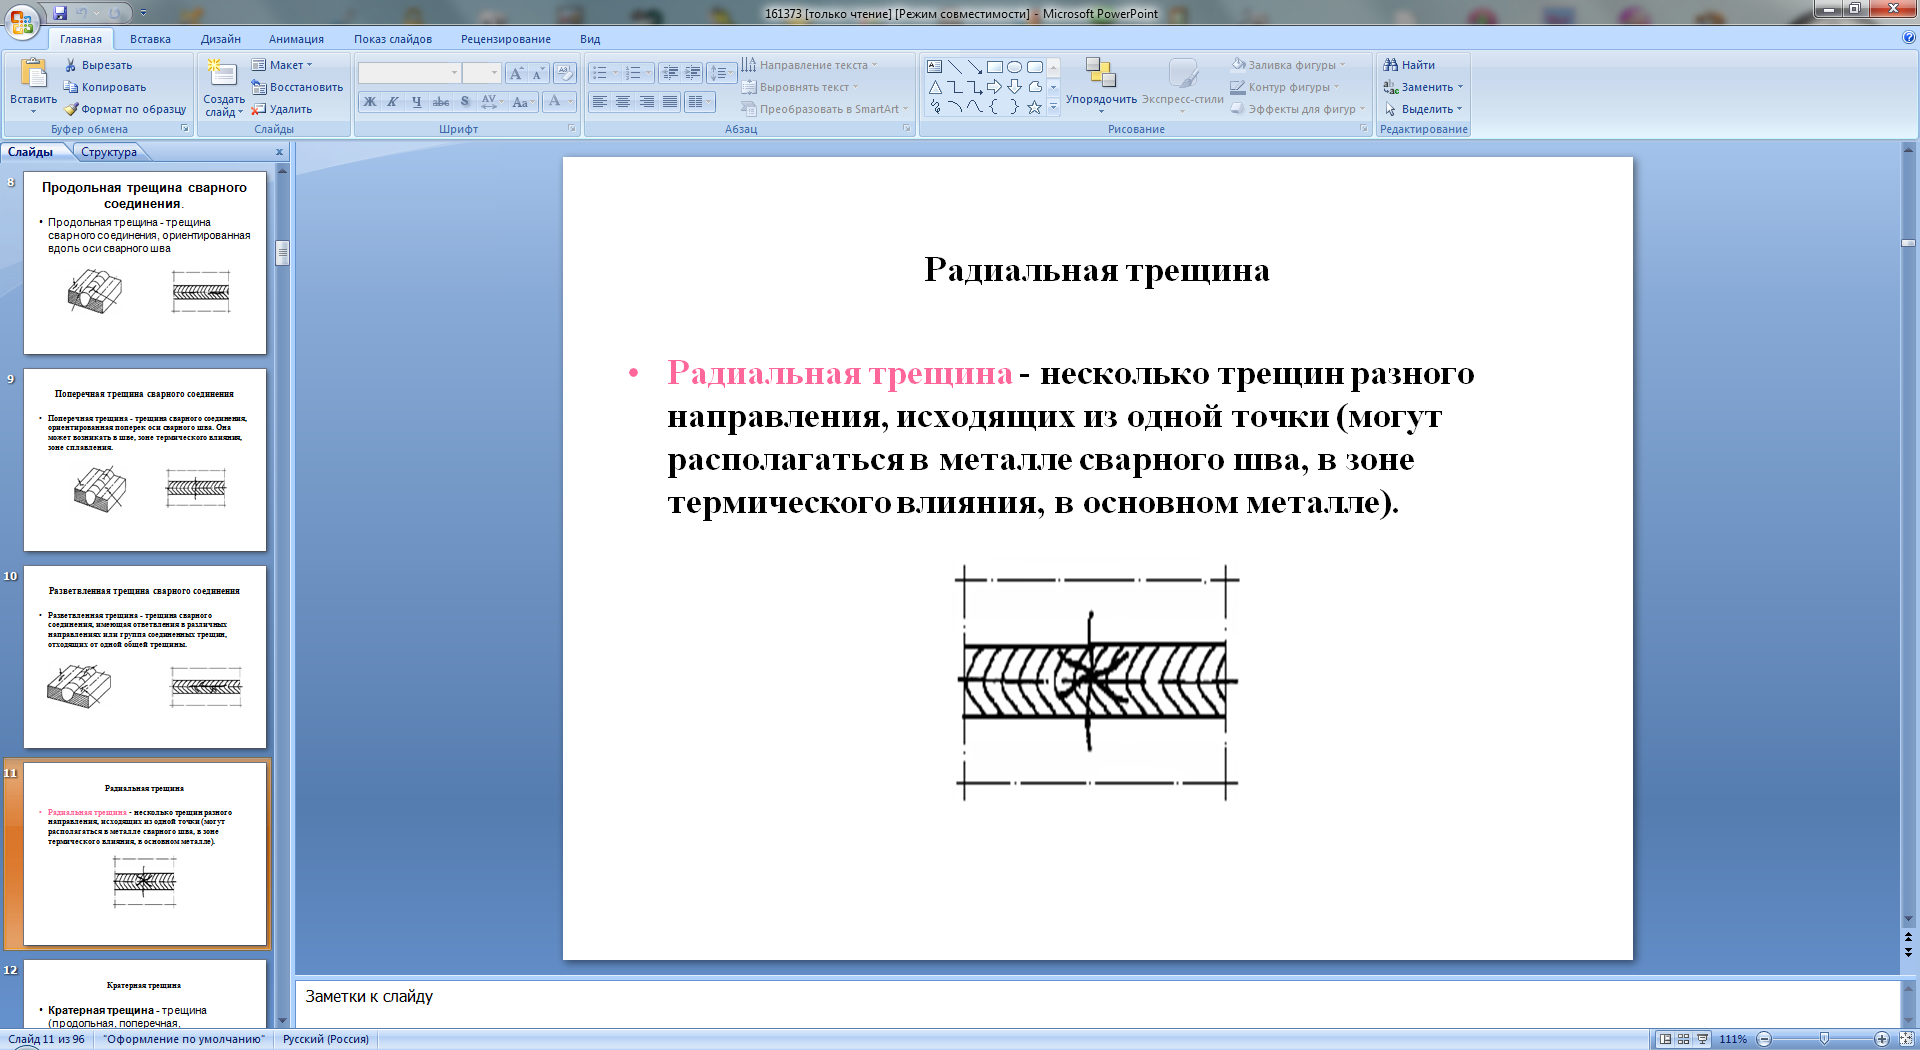Viewport: 1920px width, 1050px height.
Task: Click the Find (Найти) binoculars icon
Action: [1390, 65]
